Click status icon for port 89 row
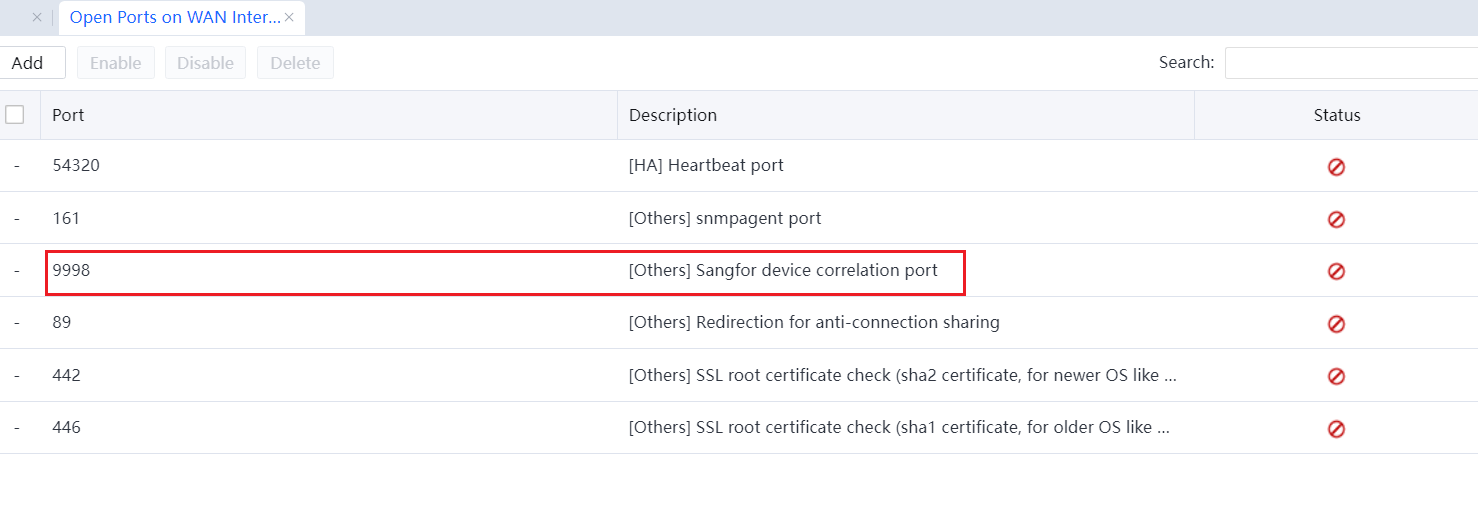Screen dimensions: 1478x510 pos(1336,324)
